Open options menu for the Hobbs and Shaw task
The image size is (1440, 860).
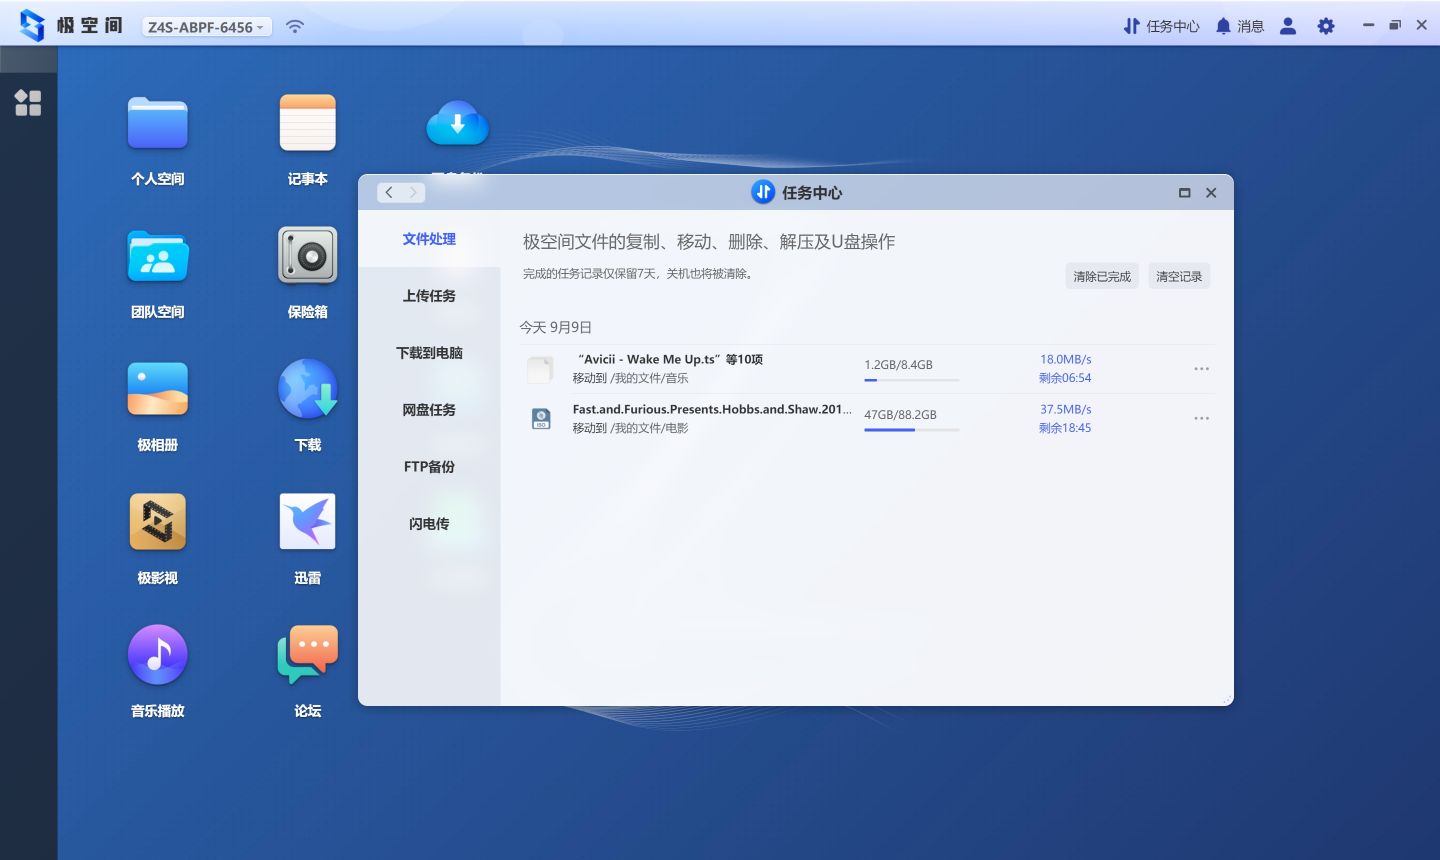[x=1201, y=418]
